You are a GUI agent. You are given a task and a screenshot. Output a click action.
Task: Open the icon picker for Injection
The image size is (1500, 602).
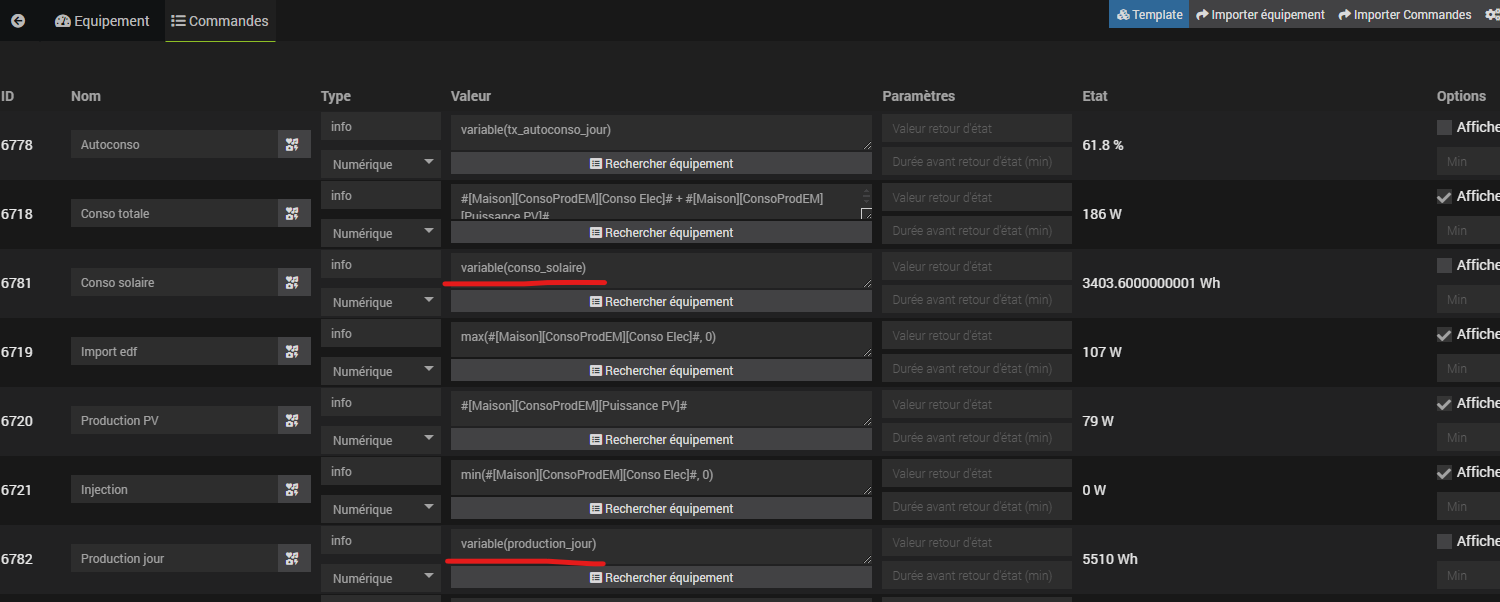click(292, 490)
